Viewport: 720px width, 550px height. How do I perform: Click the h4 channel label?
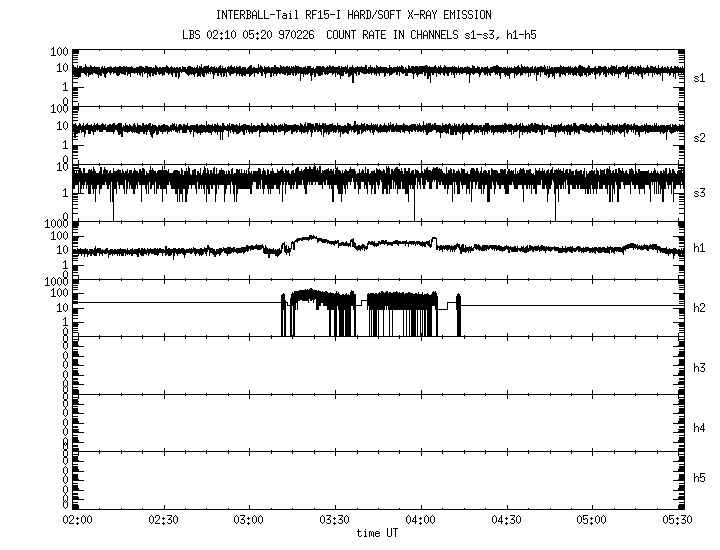point(699,428)
